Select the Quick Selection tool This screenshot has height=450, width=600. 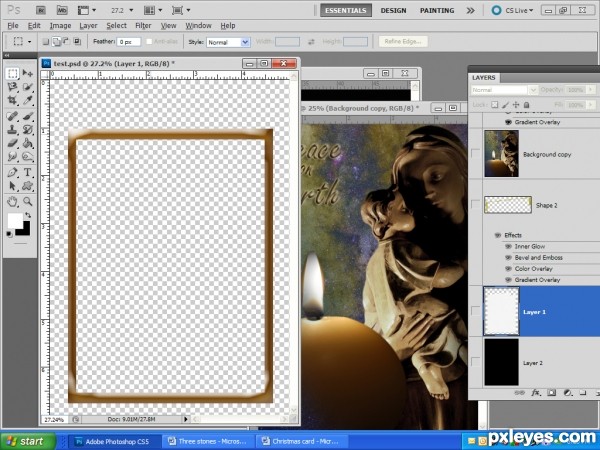click(28, 87)
